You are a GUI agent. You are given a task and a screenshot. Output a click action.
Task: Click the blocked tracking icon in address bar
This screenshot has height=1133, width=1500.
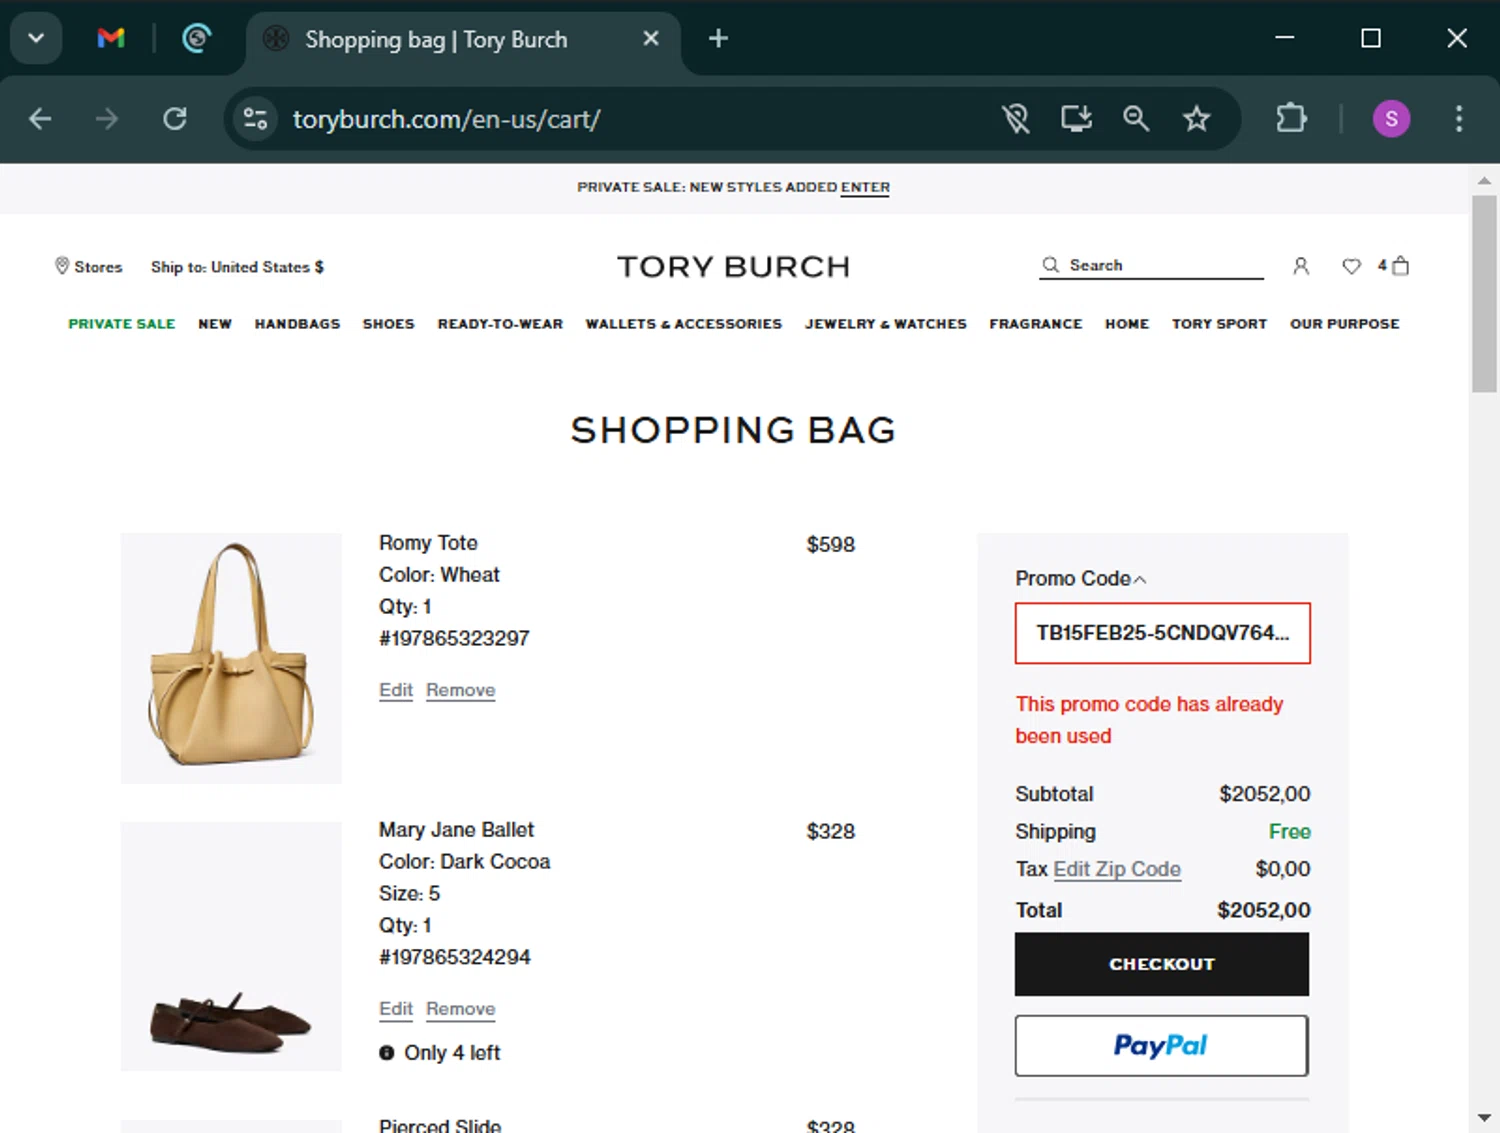pos(1016,119)
